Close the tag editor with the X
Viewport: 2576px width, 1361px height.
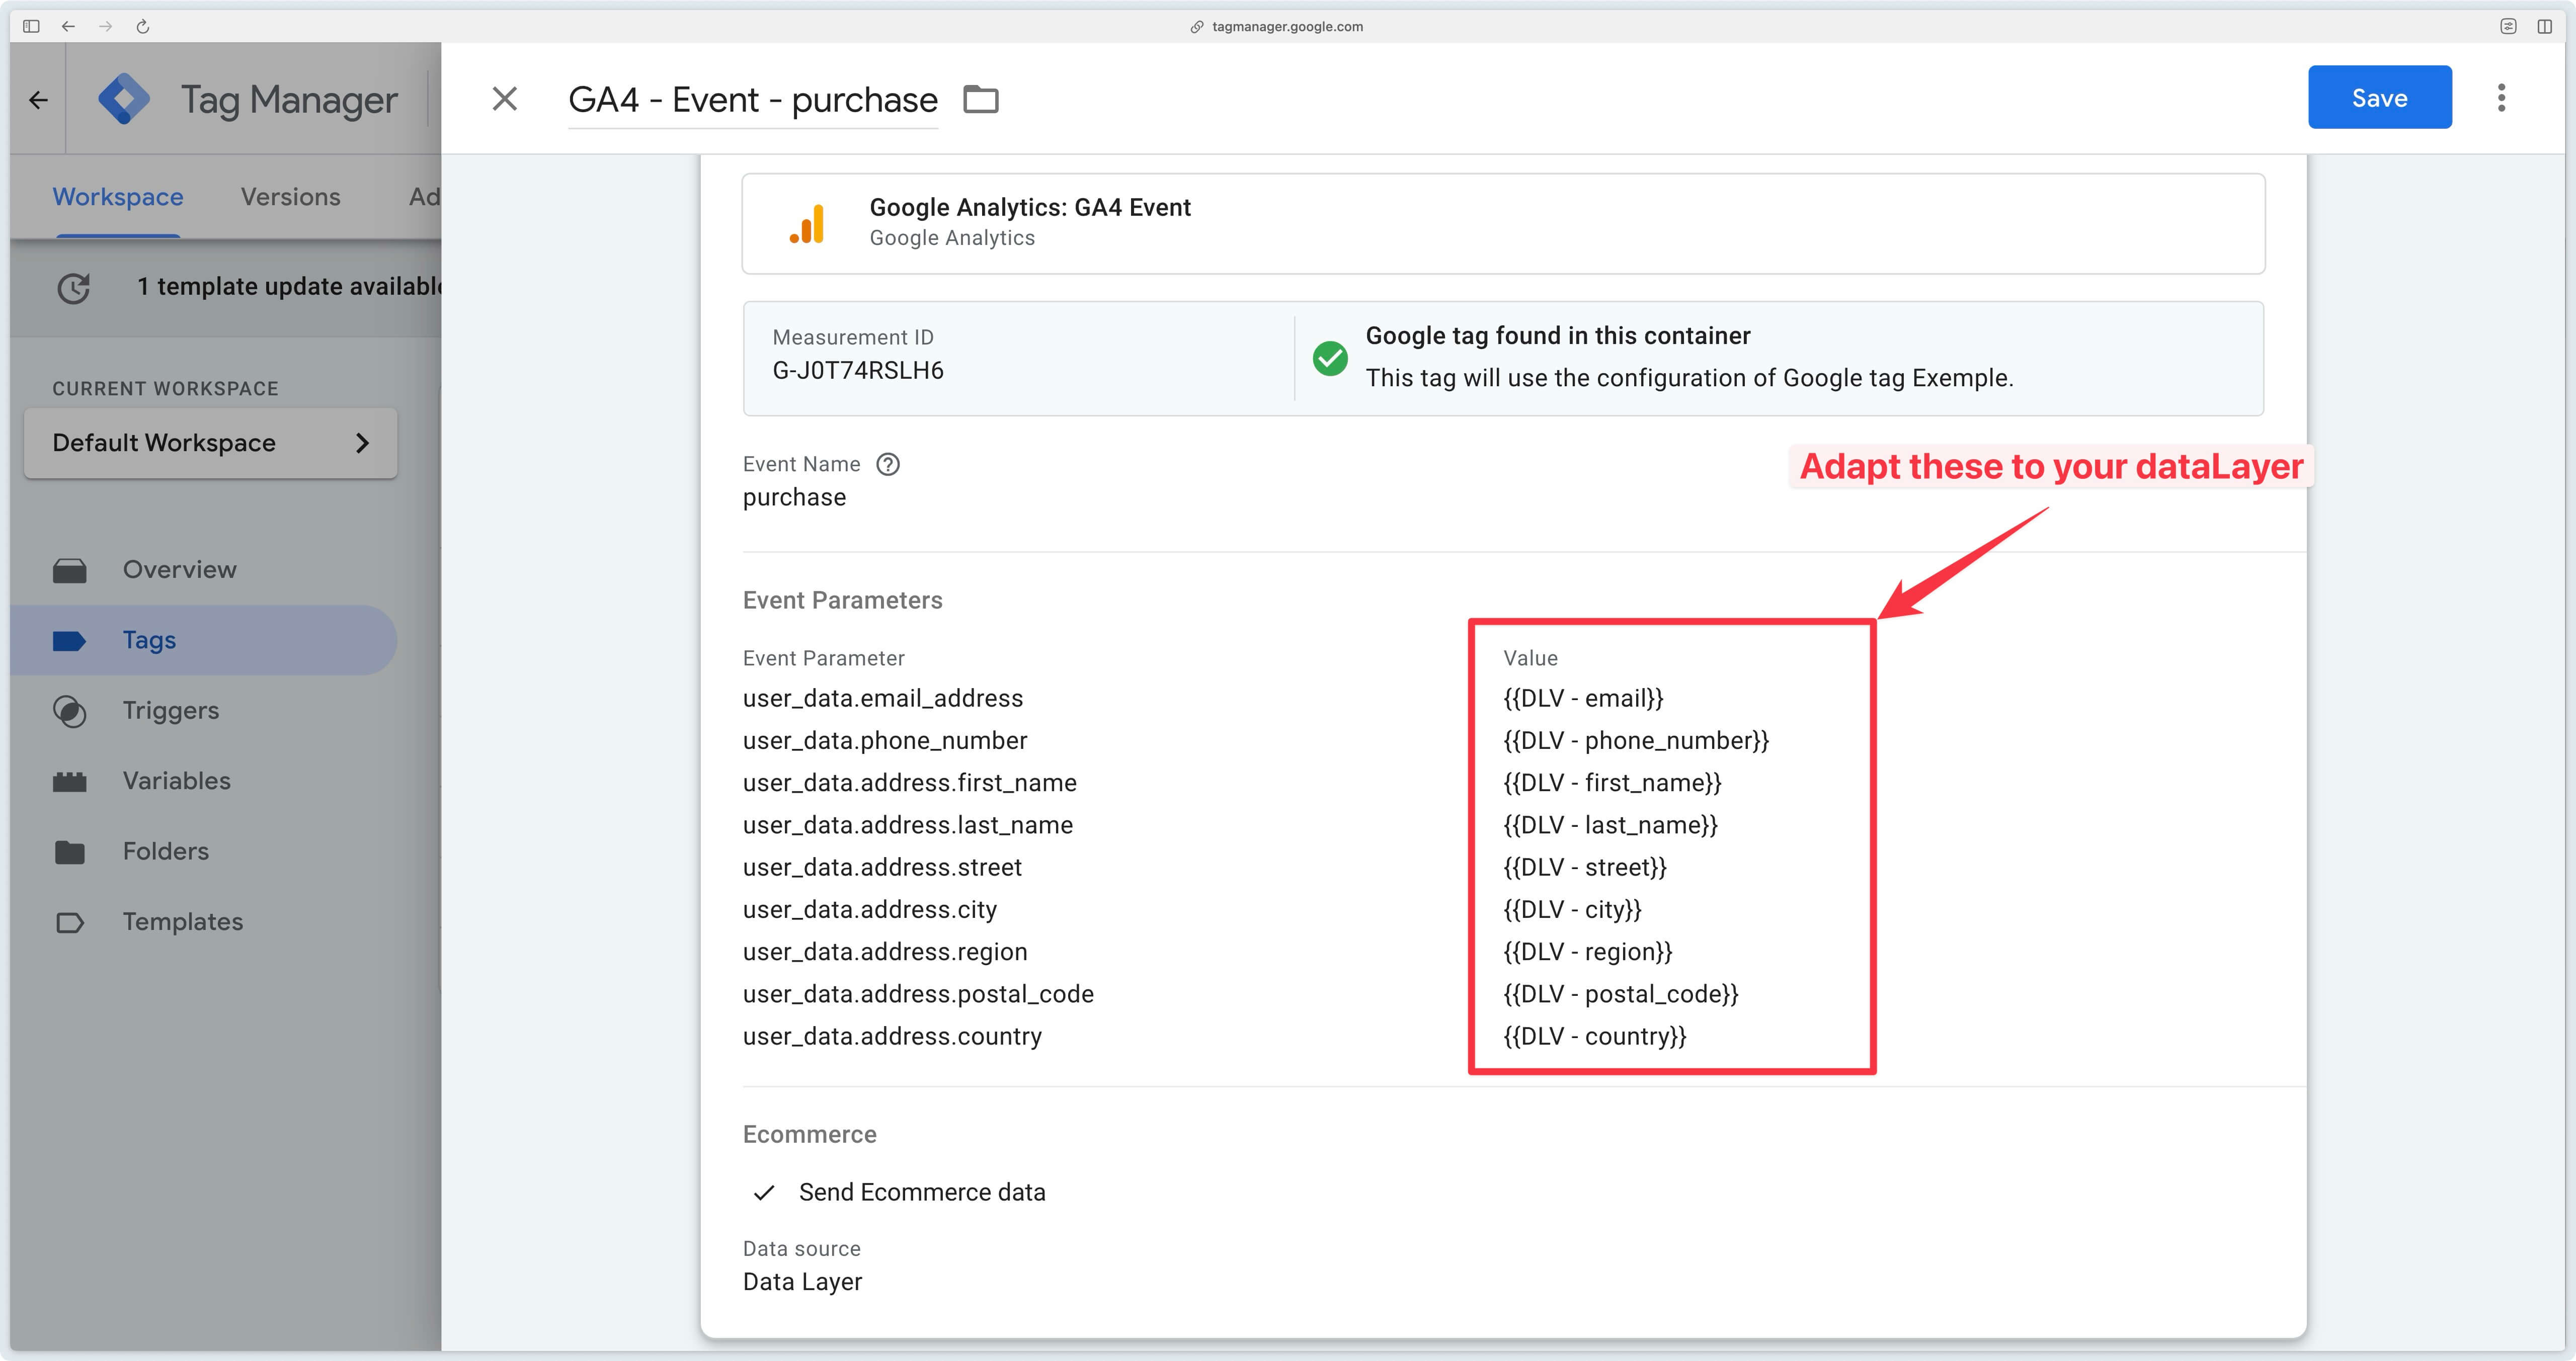(505, 98)
